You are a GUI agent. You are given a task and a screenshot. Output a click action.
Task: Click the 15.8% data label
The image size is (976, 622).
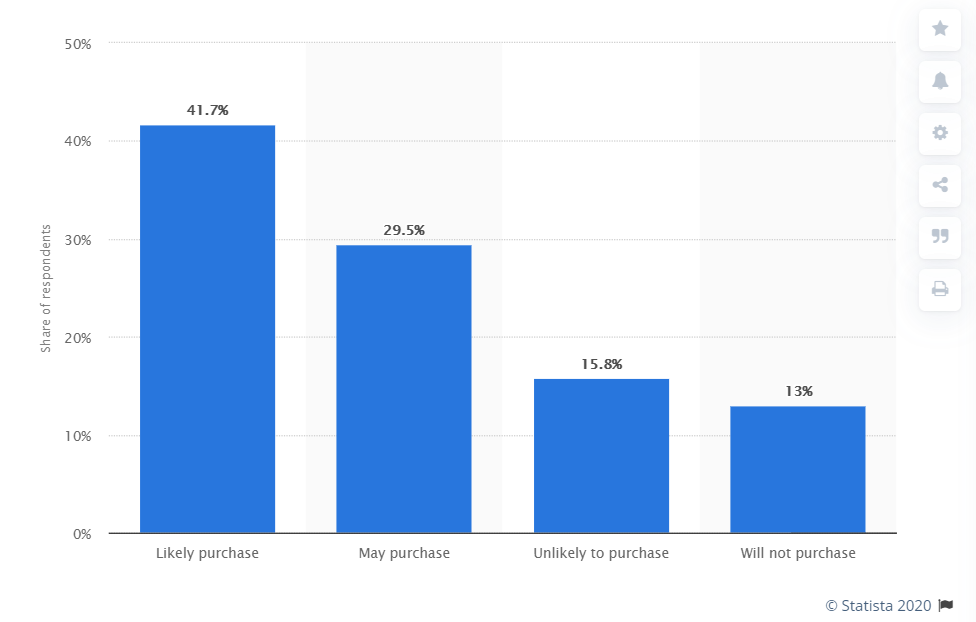point(601,364)
